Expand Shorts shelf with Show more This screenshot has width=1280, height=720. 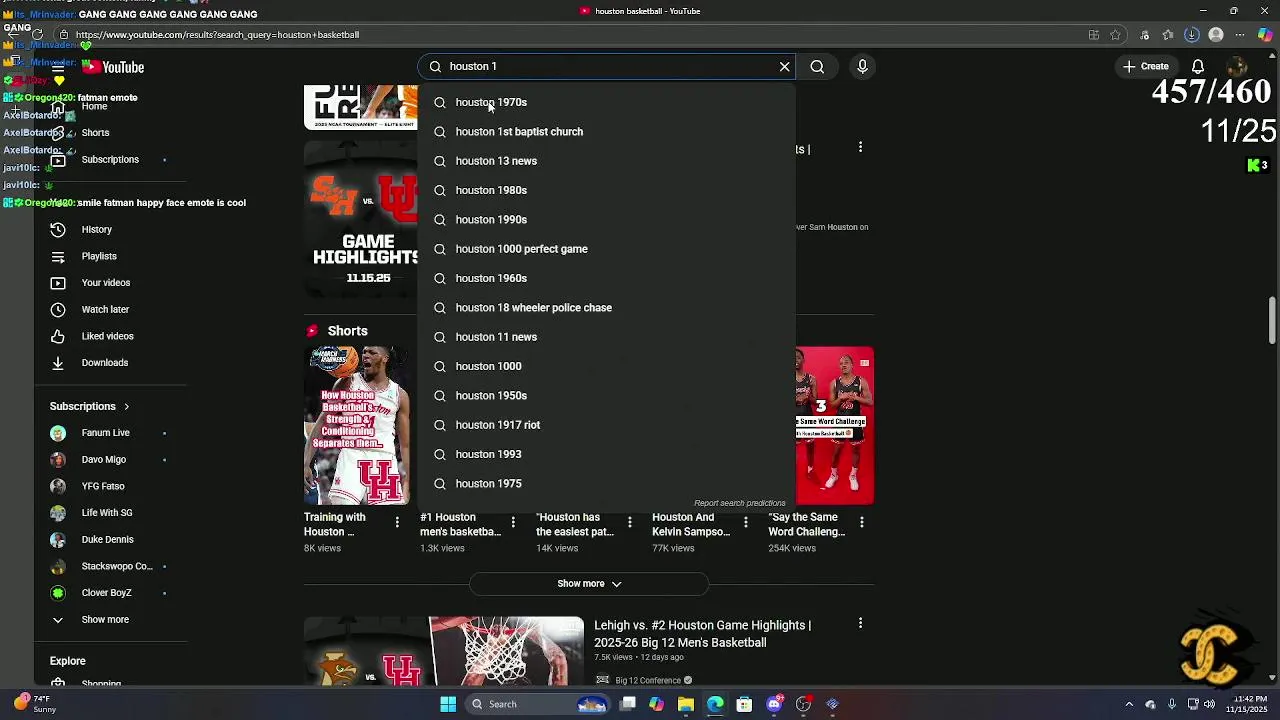[589, 584]
